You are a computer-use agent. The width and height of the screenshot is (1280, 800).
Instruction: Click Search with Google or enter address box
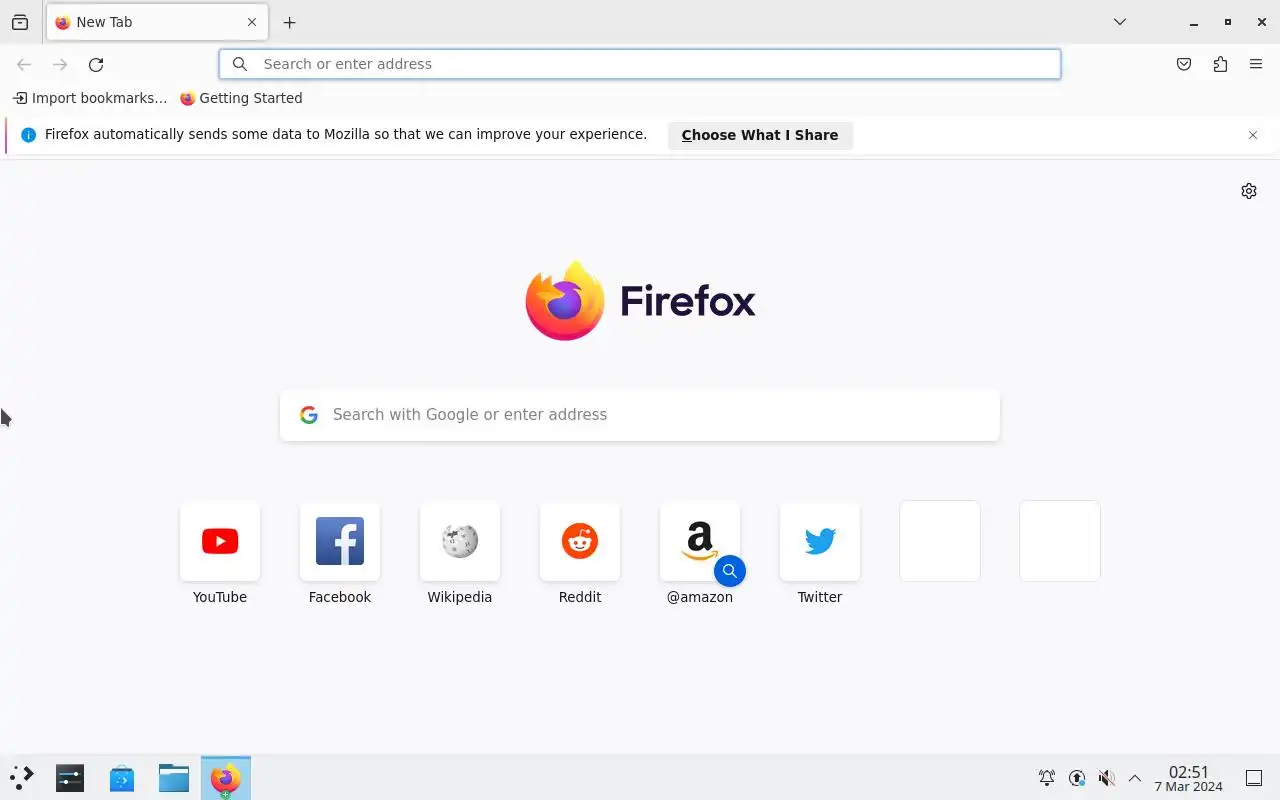(640, 415)
